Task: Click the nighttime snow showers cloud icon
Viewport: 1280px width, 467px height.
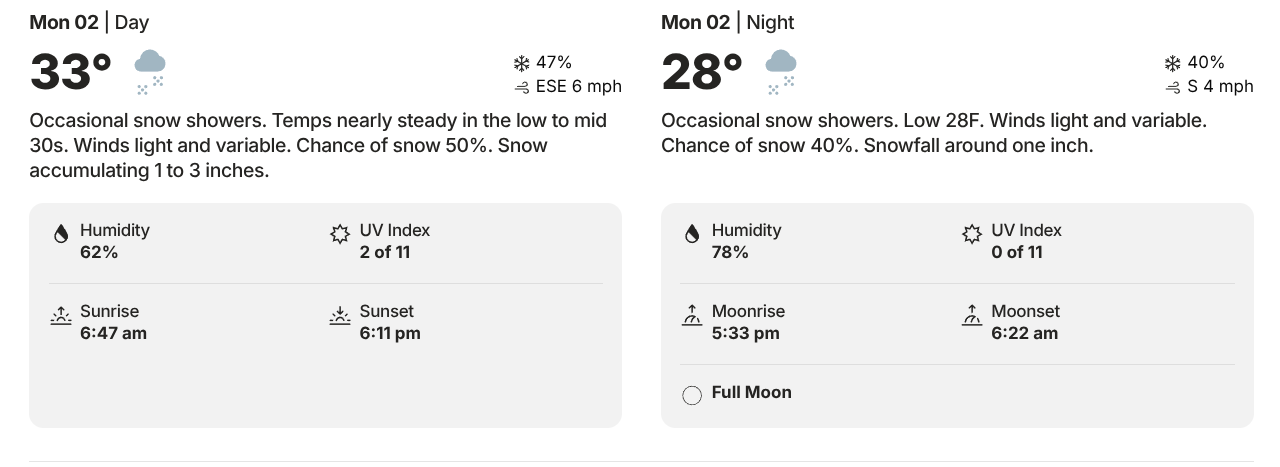Action: click(x=781, y=71)
